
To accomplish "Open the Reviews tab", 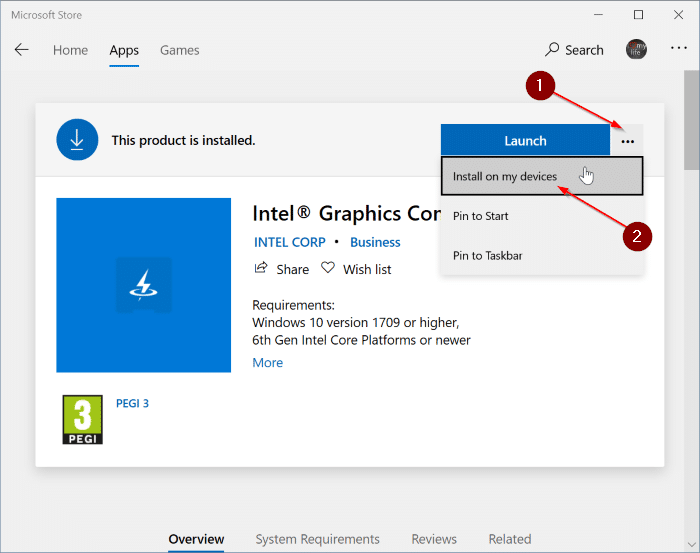I will tap(434, 539).
